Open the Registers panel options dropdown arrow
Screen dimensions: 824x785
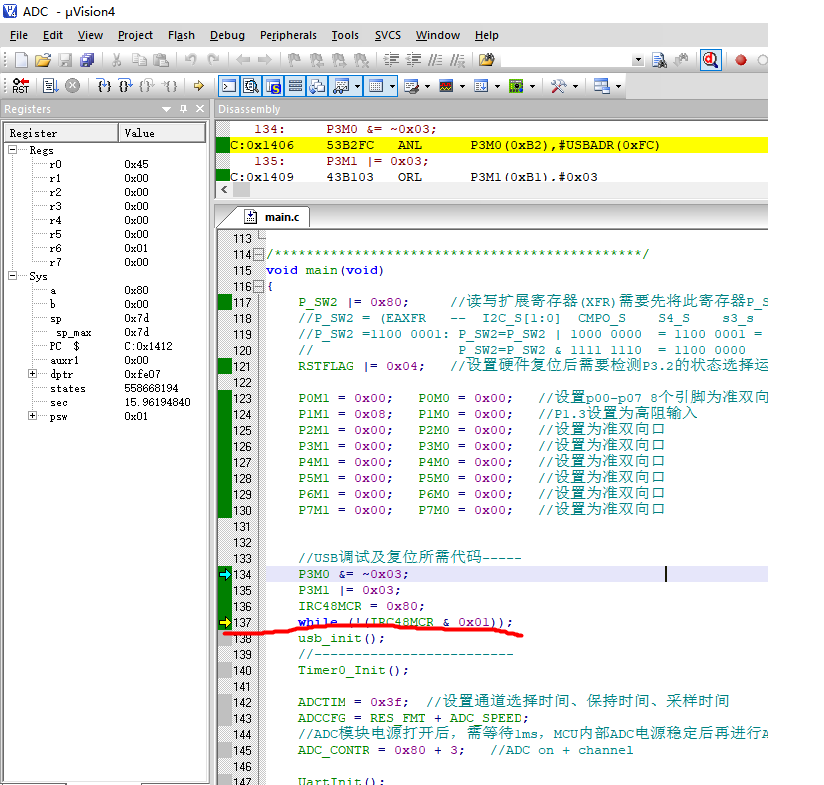coord(167,109)
